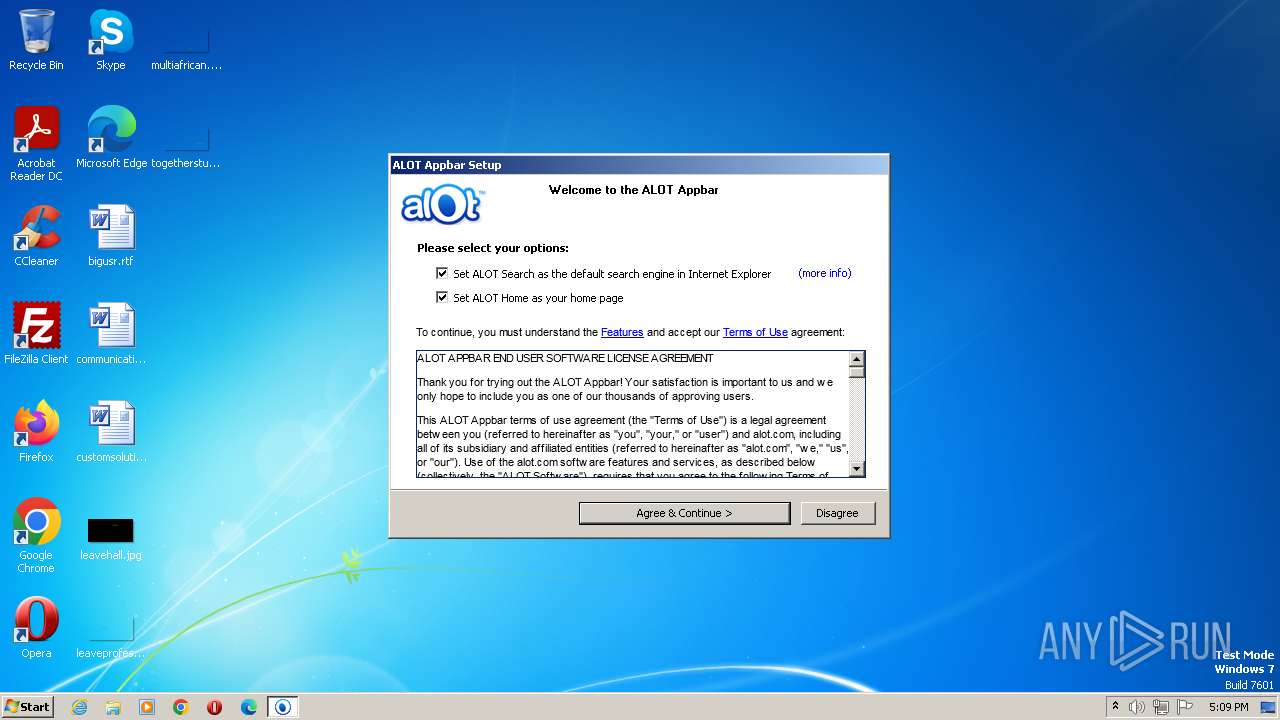
Task: Open the Features link
Action: coord(622,332)
